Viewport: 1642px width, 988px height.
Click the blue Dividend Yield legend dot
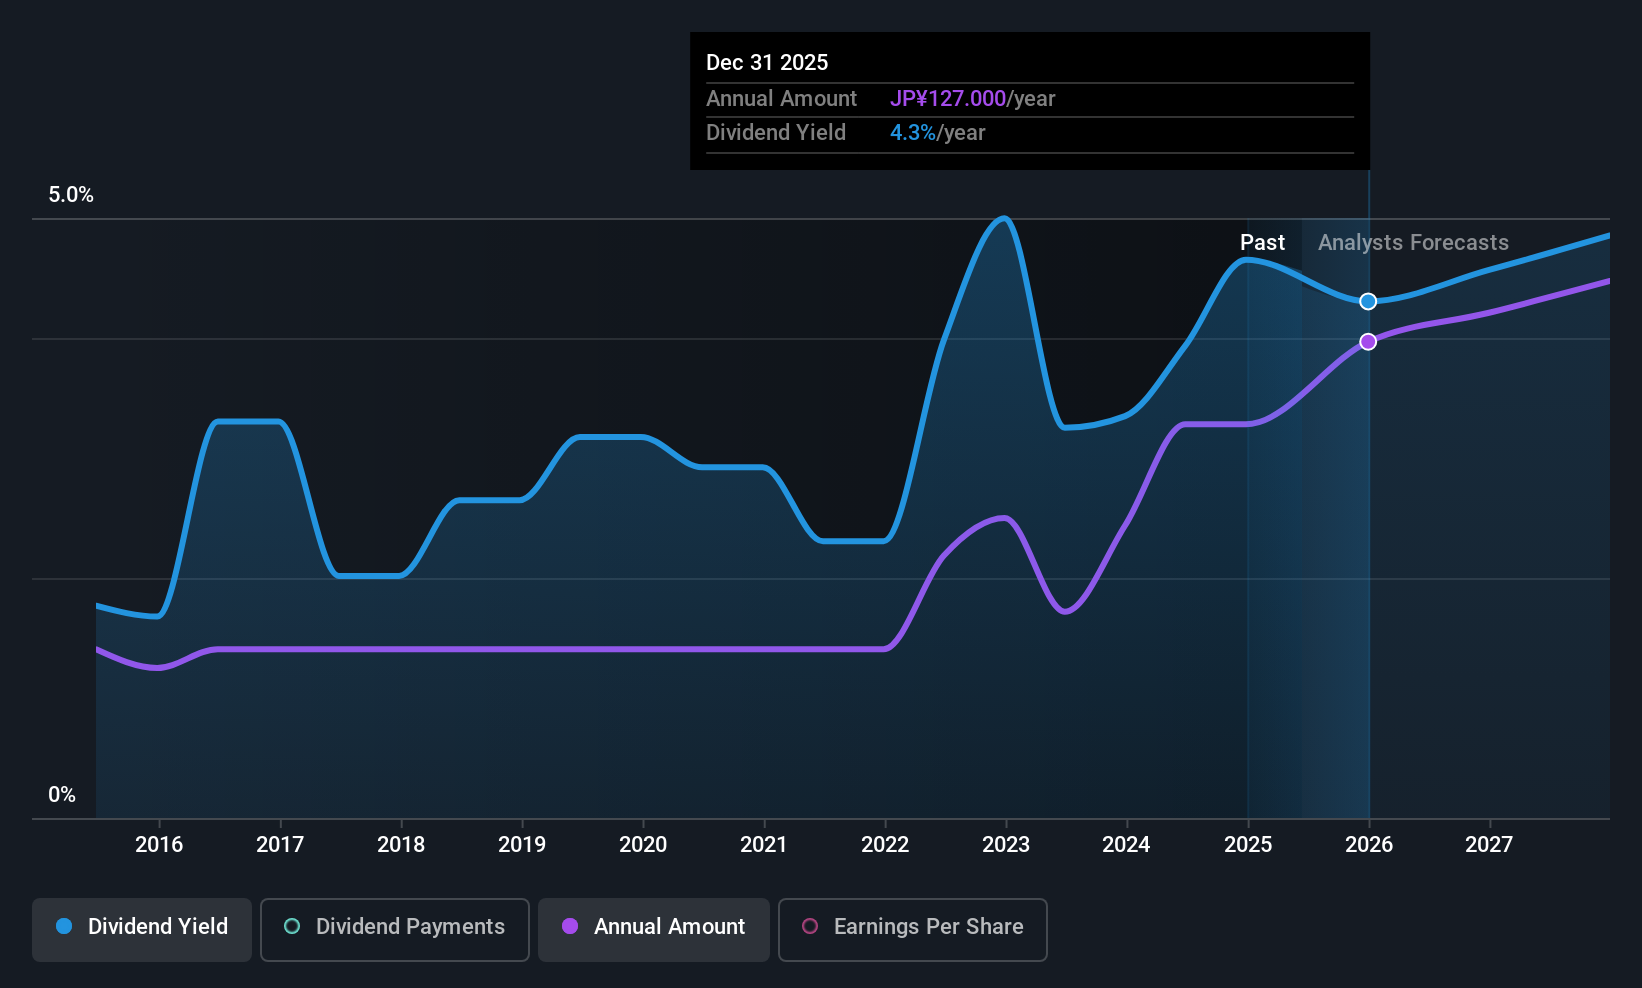pos(64,926)
